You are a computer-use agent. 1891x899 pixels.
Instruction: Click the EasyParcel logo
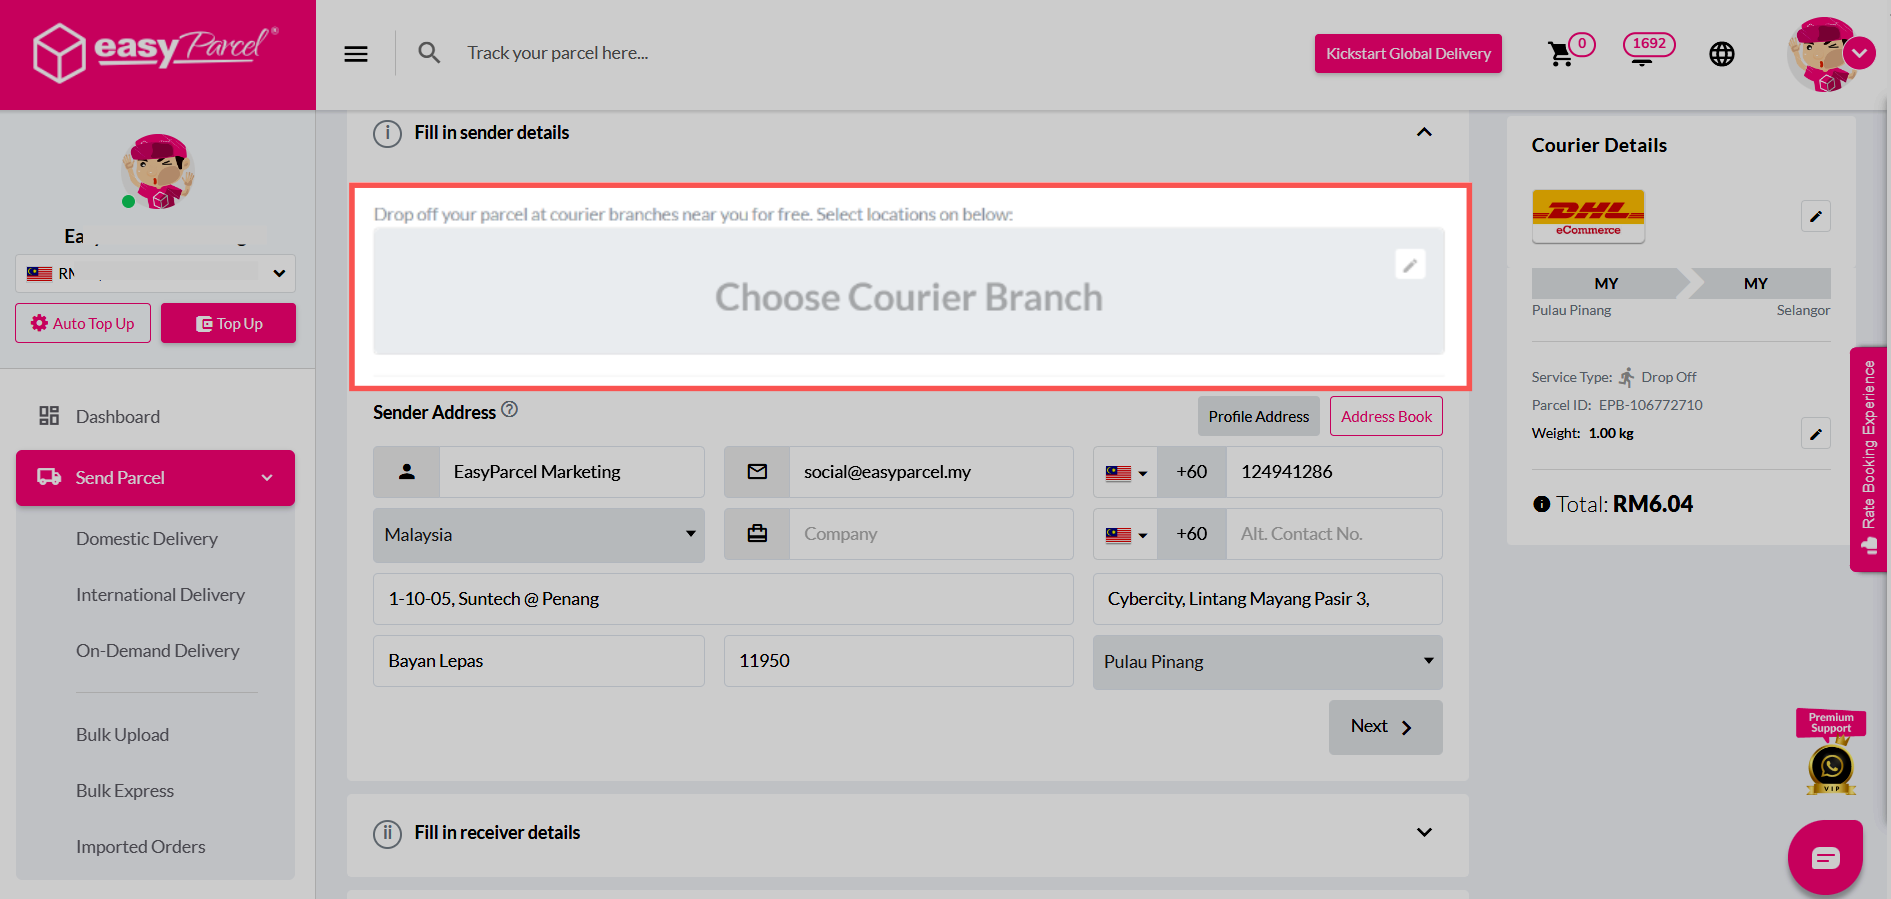156,52
